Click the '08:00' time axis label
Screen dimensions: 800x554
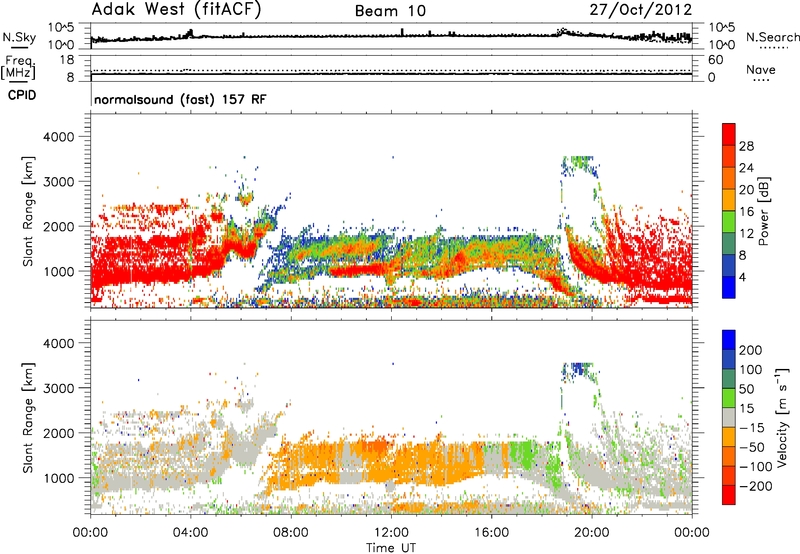point(291,533)
